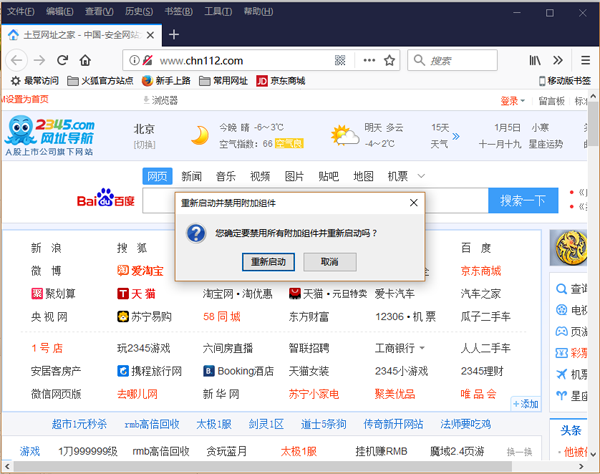The width and height of the screenshot is (600, 474).
Task: Click the browser Back arrow button
Action: (16, 60)
